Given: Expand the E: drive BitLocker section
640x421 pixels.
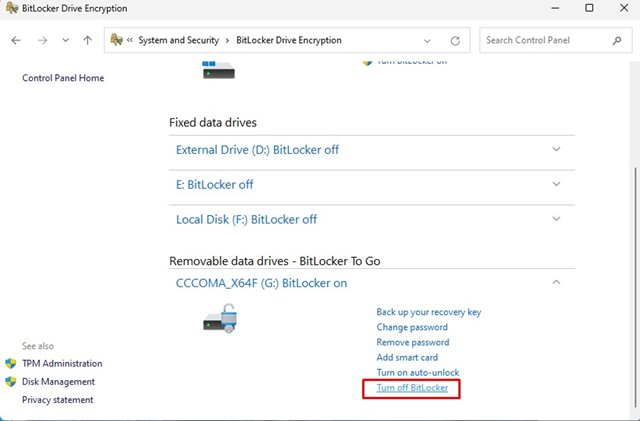Looking at the screenshot, I should coord(557,185).
